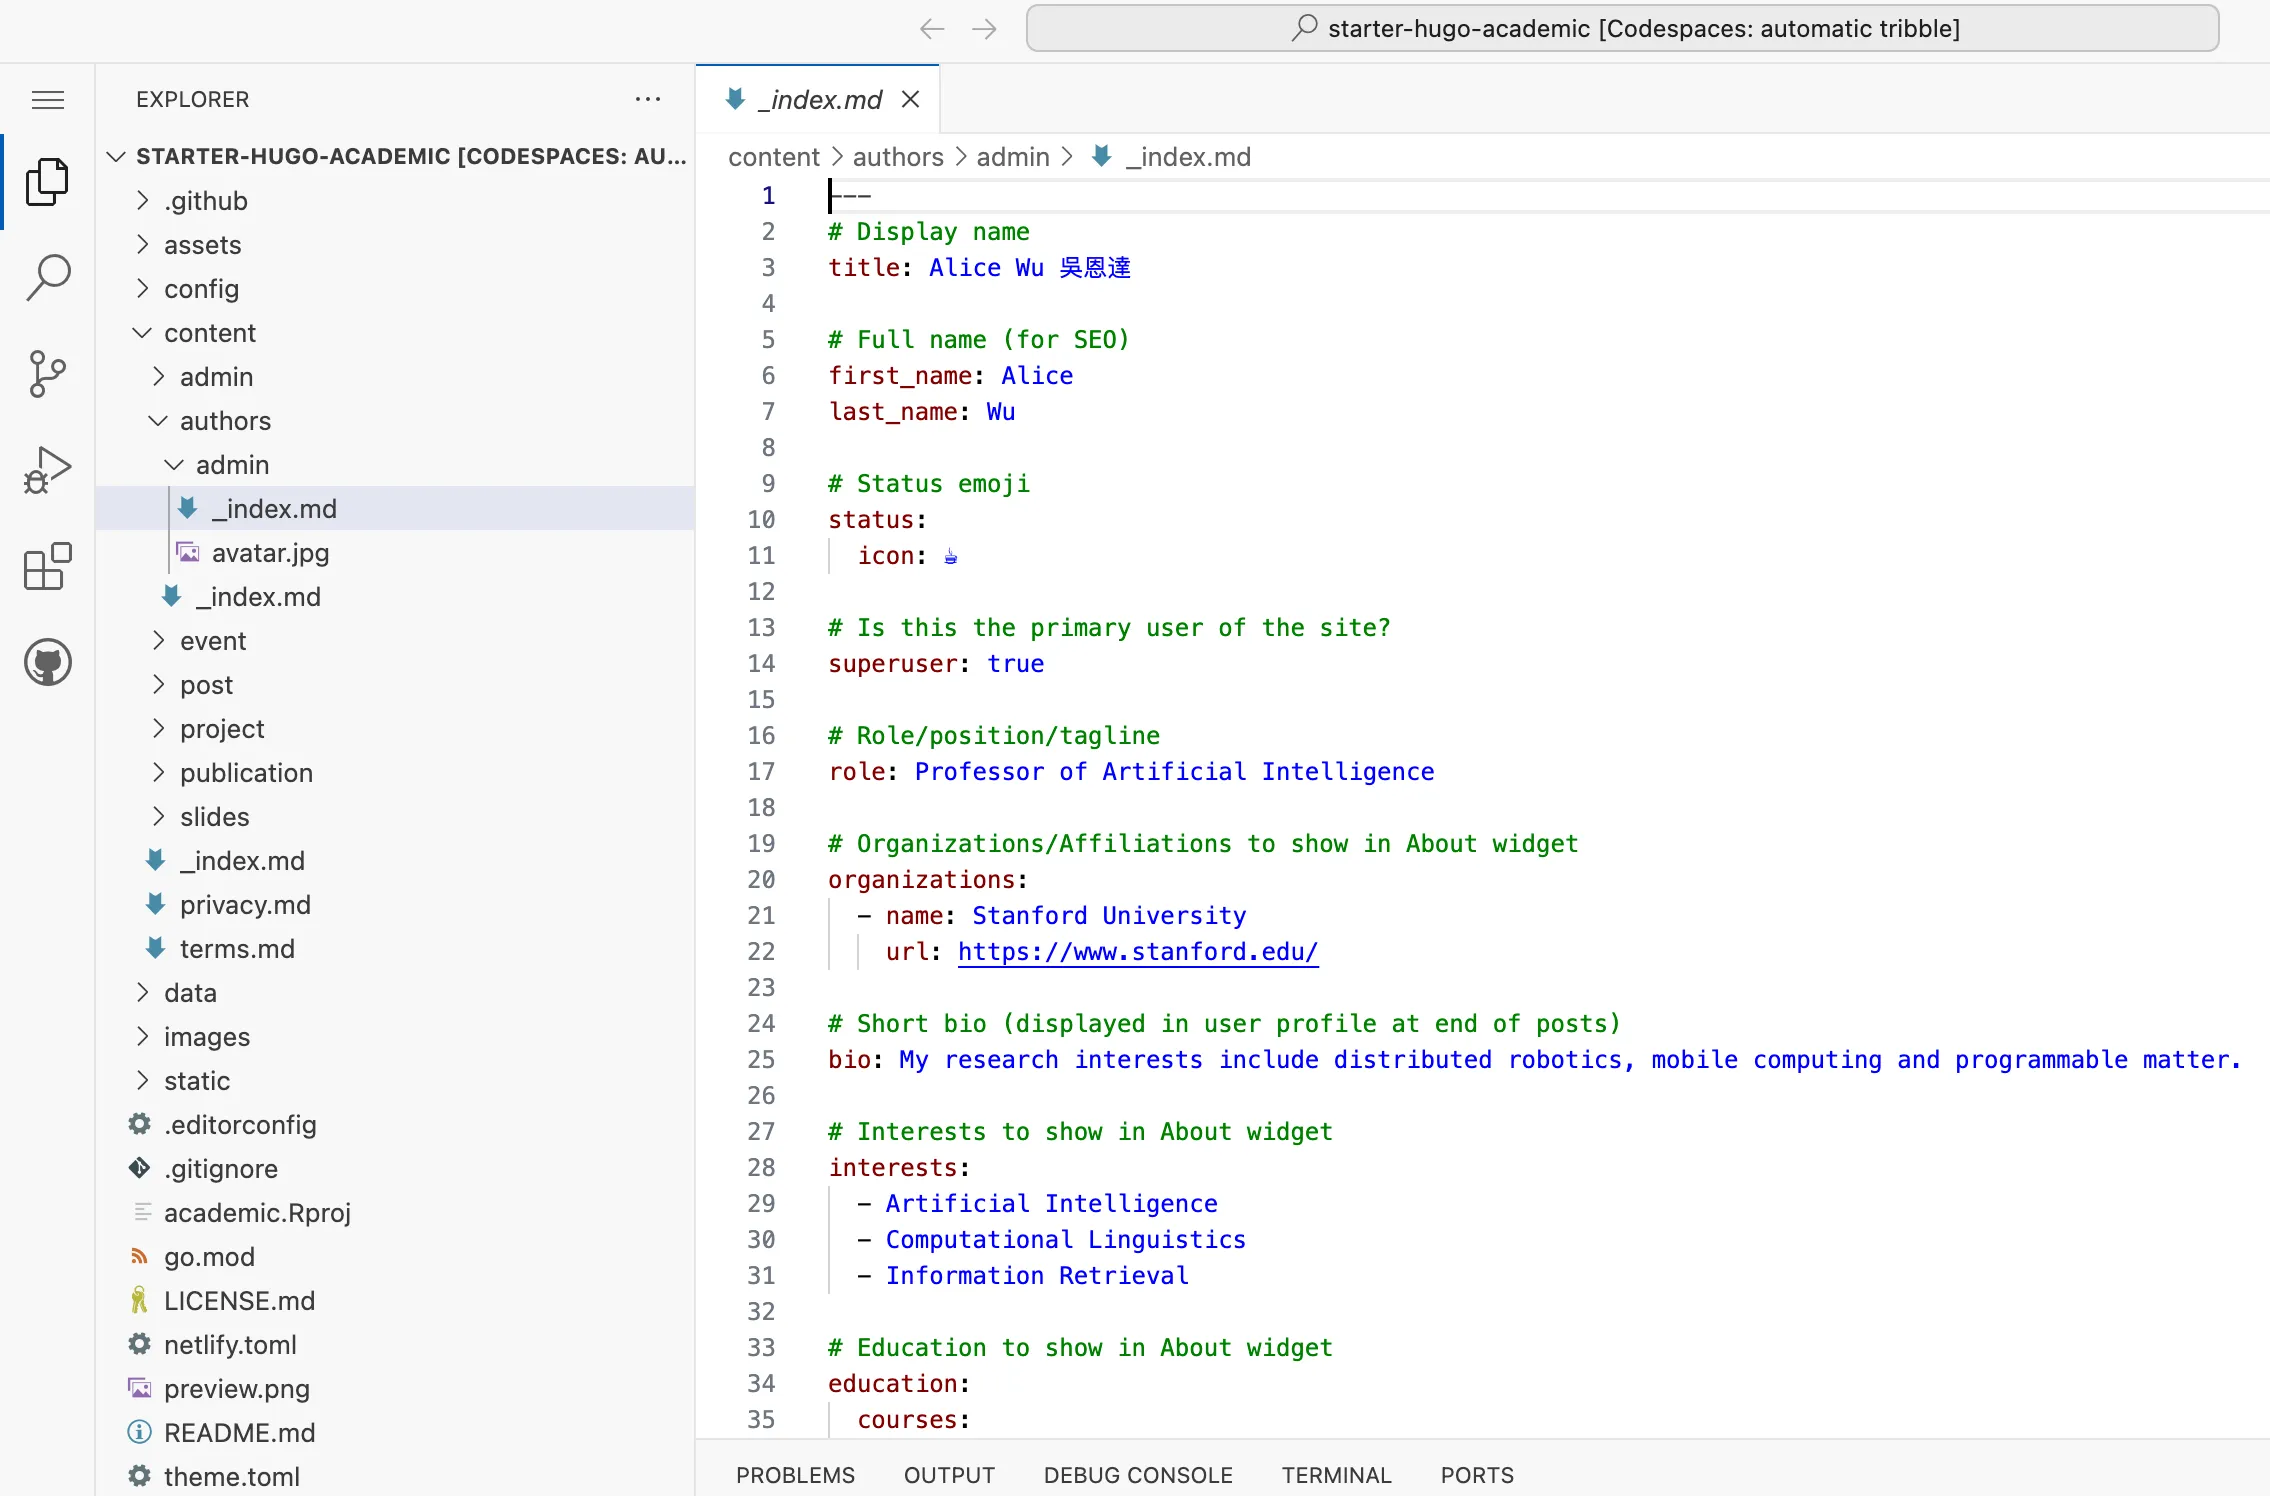Expand the publication folder
2270x1496 pixels.
click(x=245, y=773)
